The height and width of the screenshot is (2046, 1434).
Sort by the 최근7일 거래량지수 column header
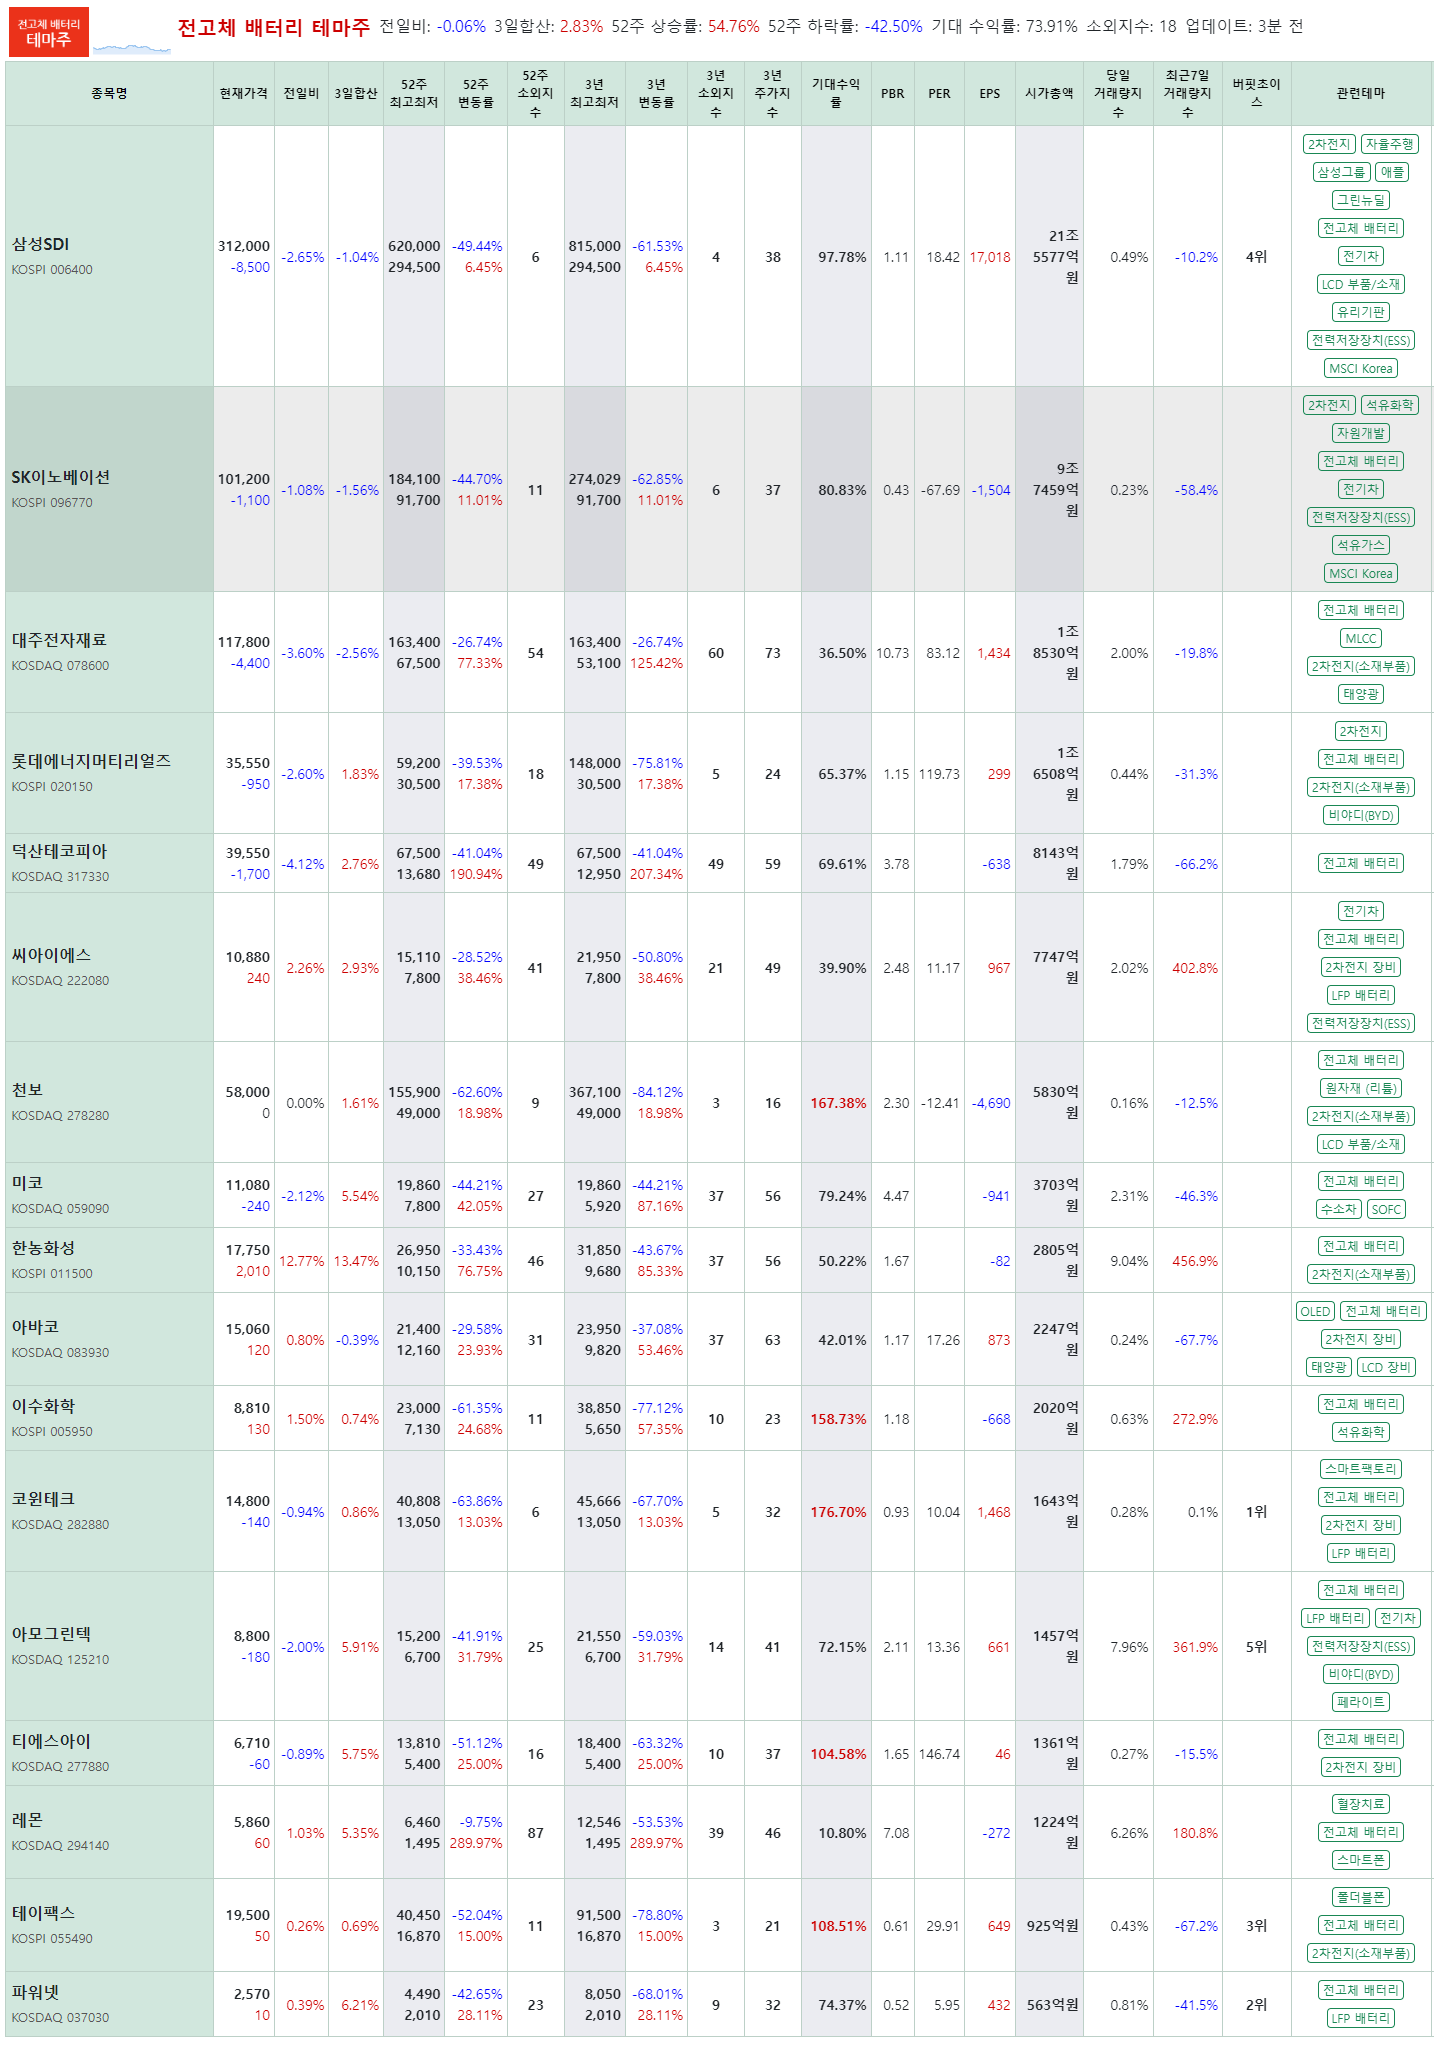pos(1187,93)
